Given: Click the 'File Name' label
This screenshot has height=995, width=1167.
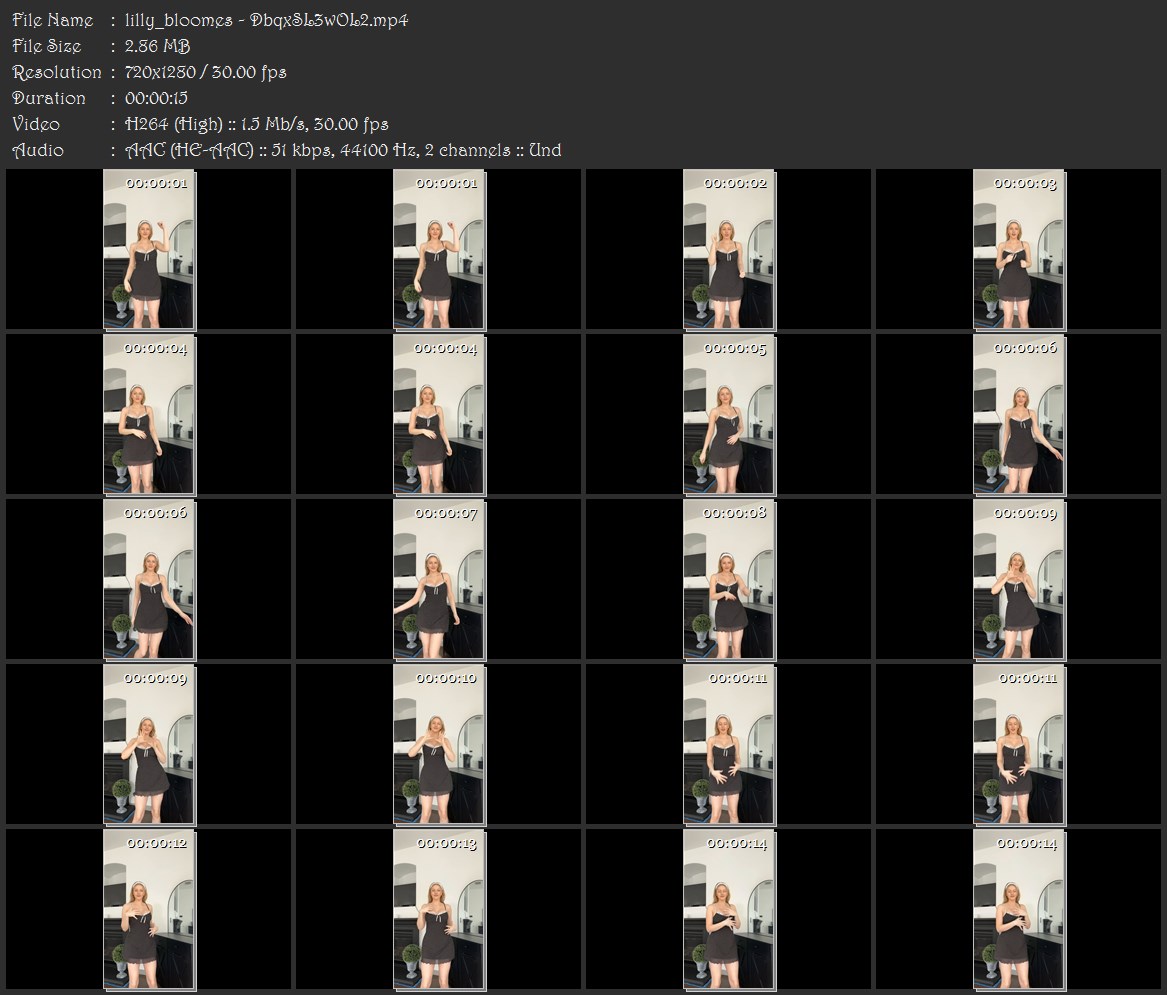Looking at the screenshot, I should [x=53, y=20].
